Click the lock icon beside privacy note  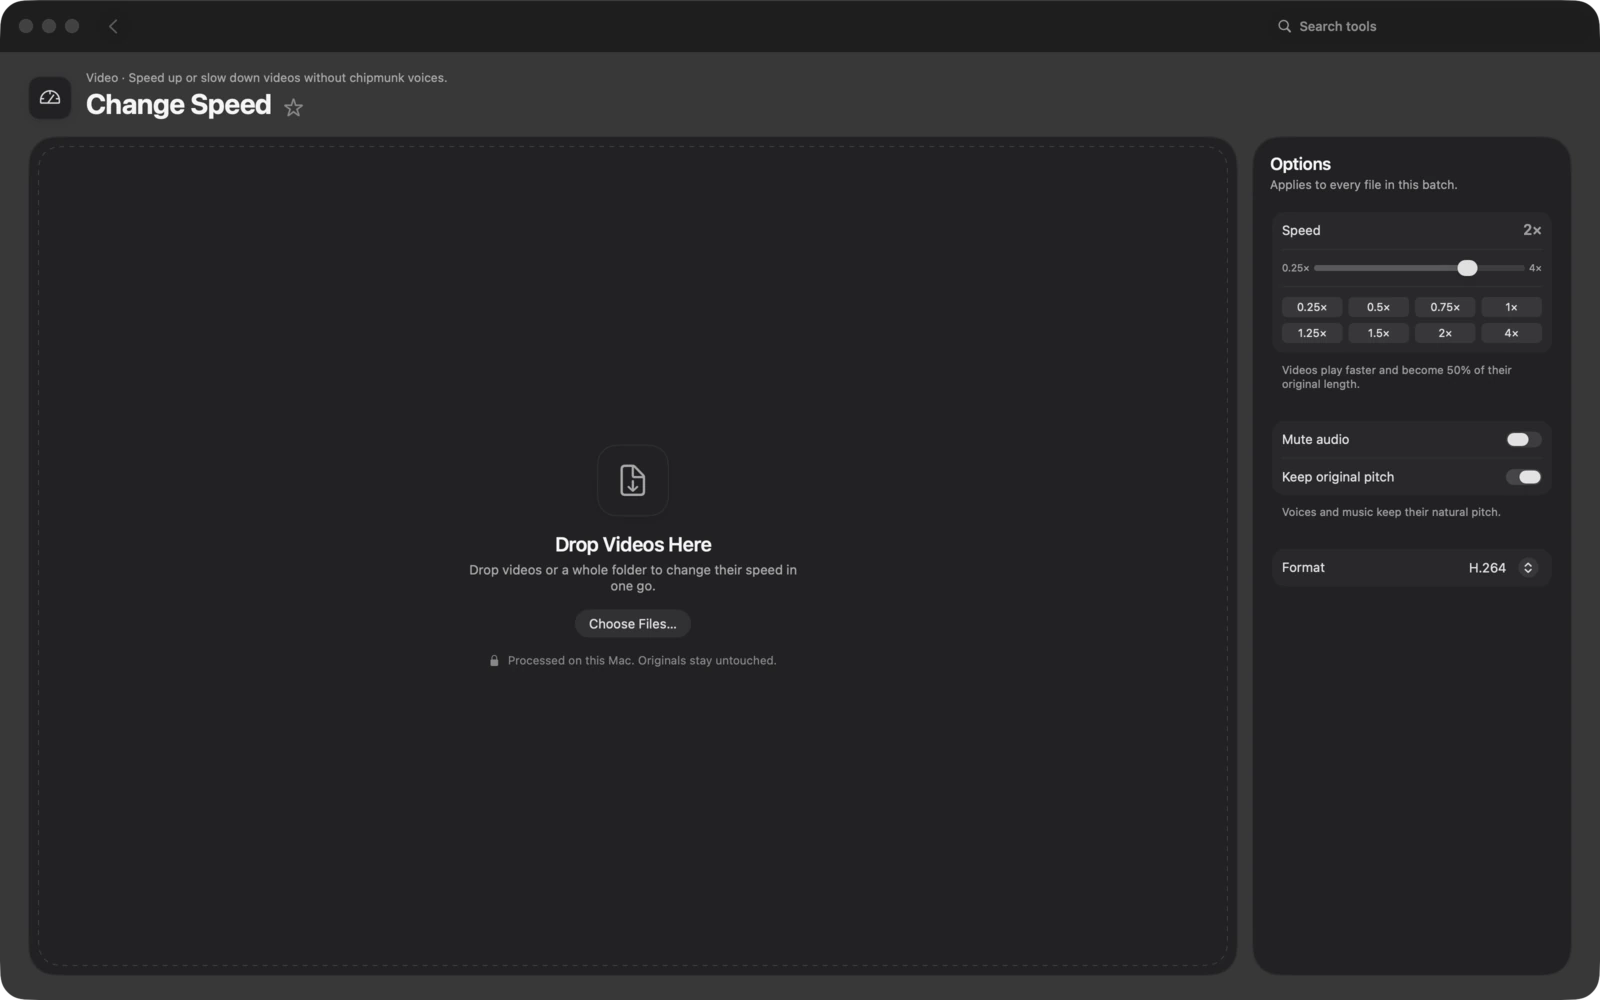[x=494, y=661]
